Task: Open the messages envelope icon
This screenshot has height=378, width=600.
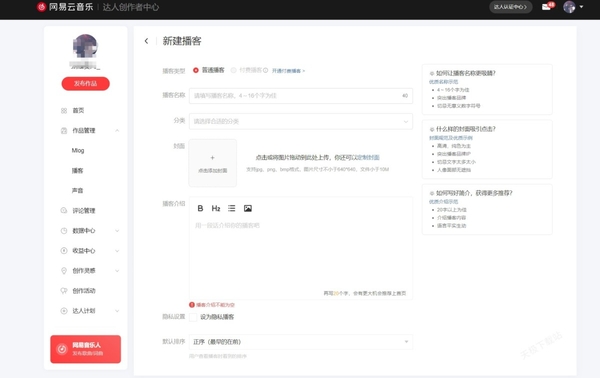Action: point(546,7)
